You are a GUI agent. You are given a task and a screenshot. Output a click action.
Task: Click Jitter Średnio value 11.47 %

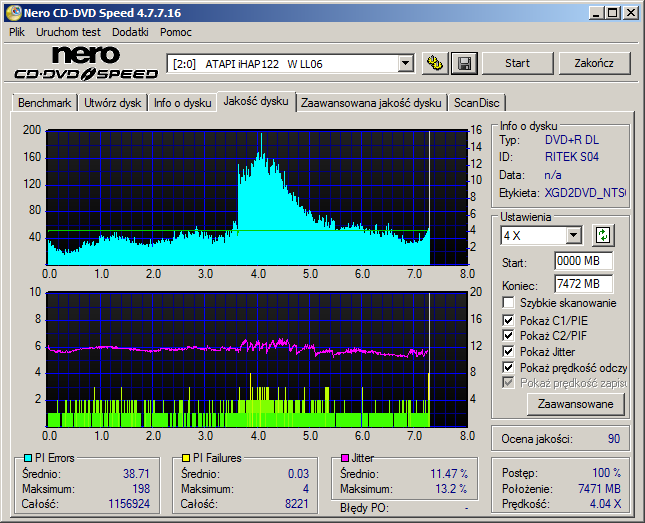click(x=449, y=474)
